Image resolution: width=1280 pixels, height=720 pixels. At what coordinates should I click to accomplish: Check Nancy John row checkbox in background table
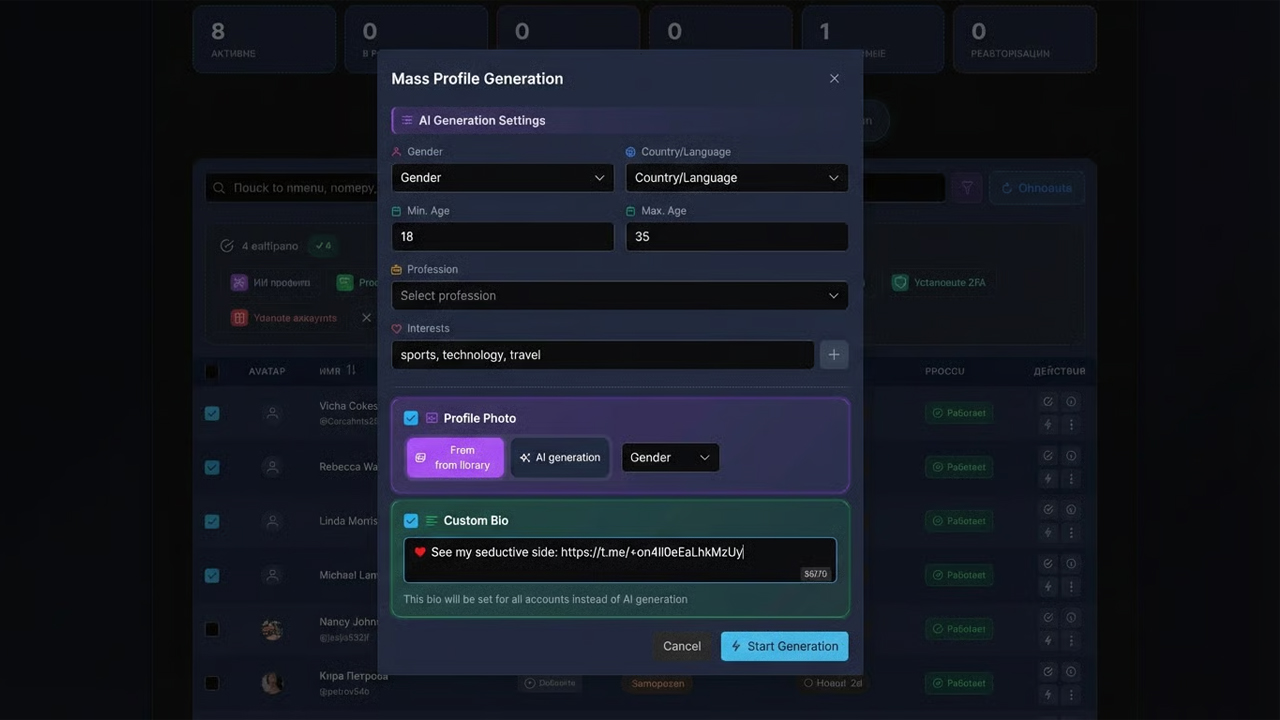(212, 629)
